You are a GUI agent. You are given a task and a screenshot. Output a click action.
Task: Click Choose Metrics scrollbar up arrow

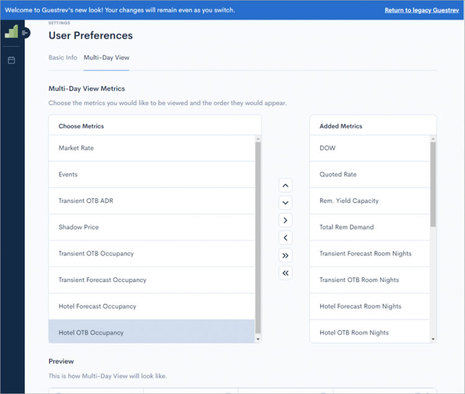(258, 138)
